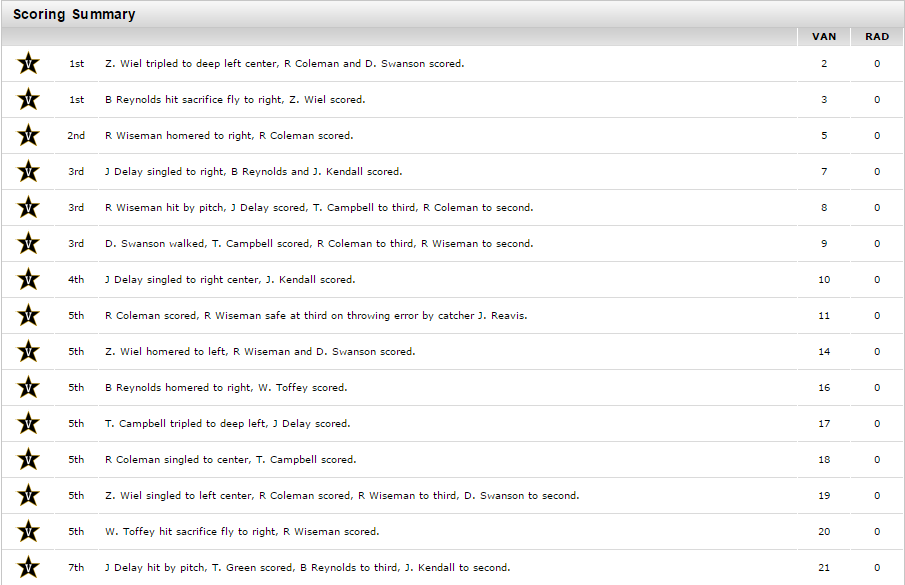
Task: Click the 7th inning label
Action: 76,567
